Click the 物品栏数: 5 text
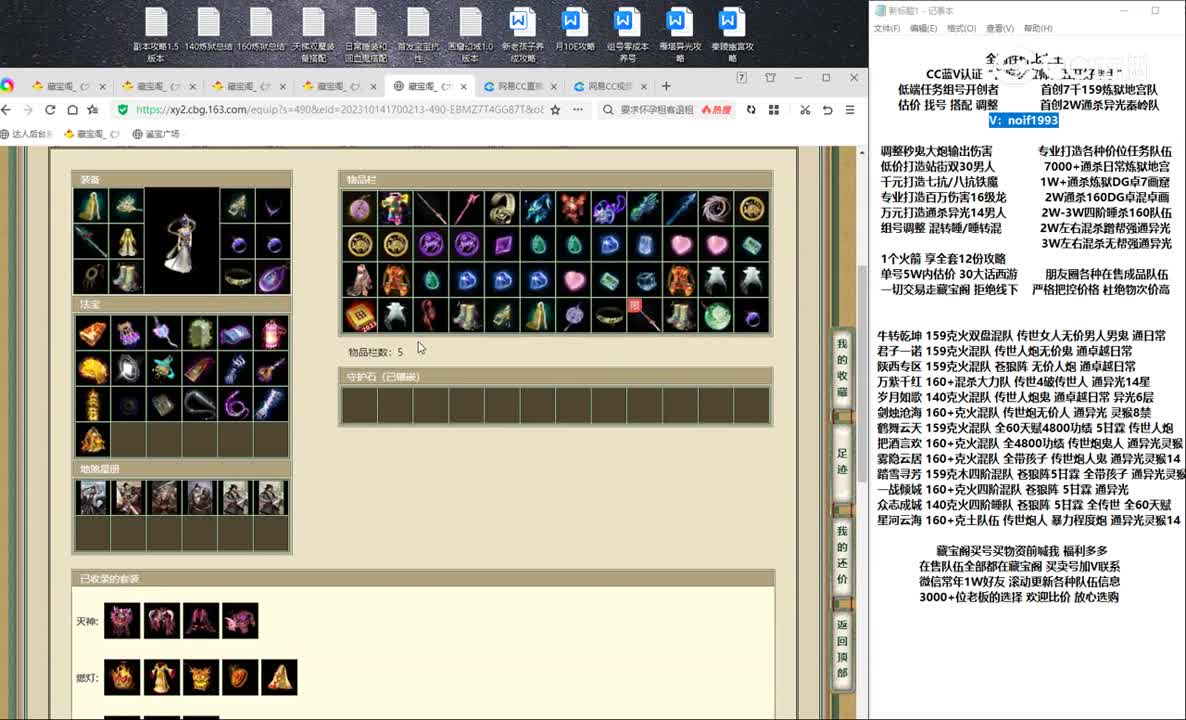The height and width of the screenshot is (720, 1186). (x=375, y=352)
